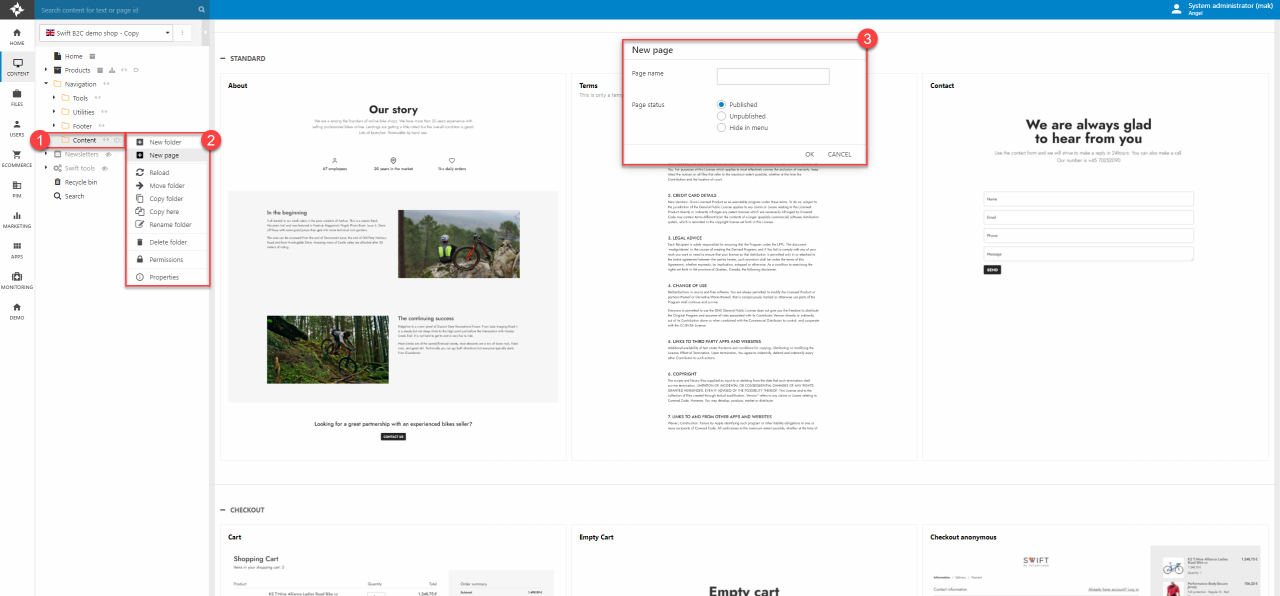1280x596 pixels.
Task: Collapse the Navigation tree folder
Action: coord(46,84)
